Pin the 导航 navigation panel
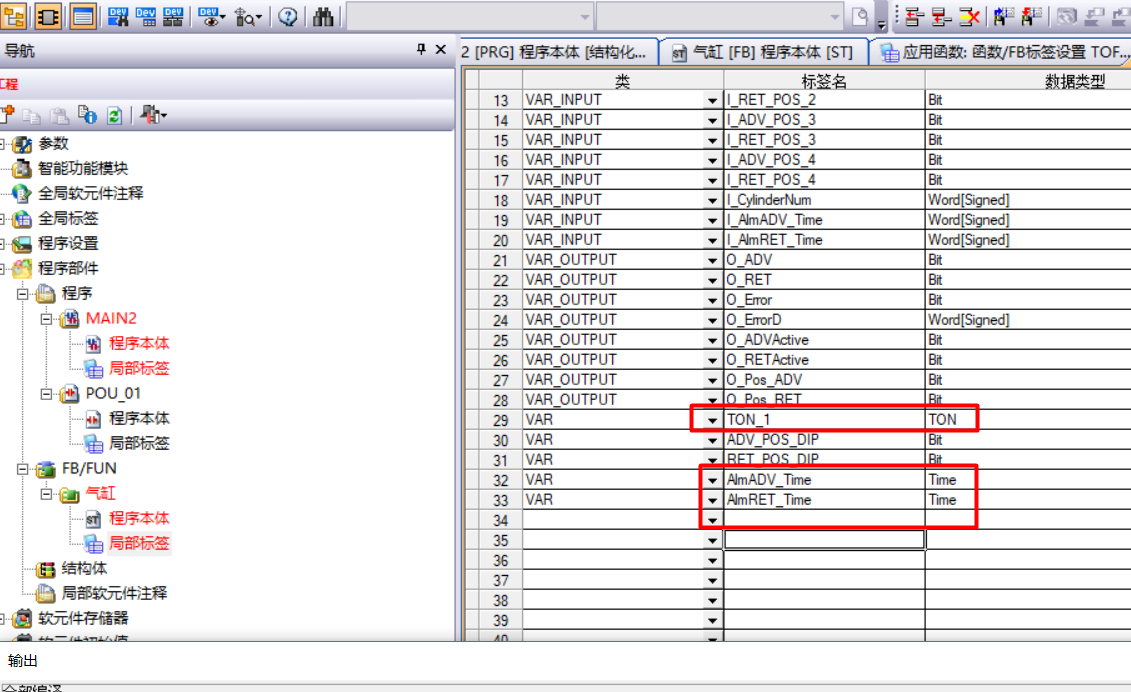 [x=422, y=50]
